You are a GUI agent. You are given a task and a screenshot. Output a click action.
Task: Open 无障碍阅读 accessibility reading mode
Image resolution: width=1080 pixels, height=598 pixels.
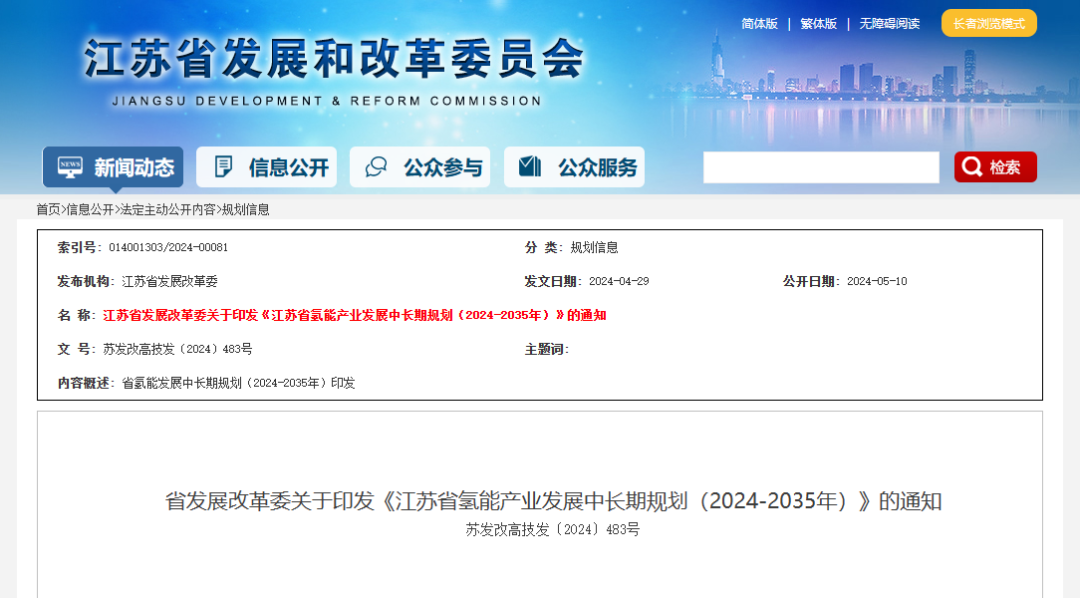point(889,23)
